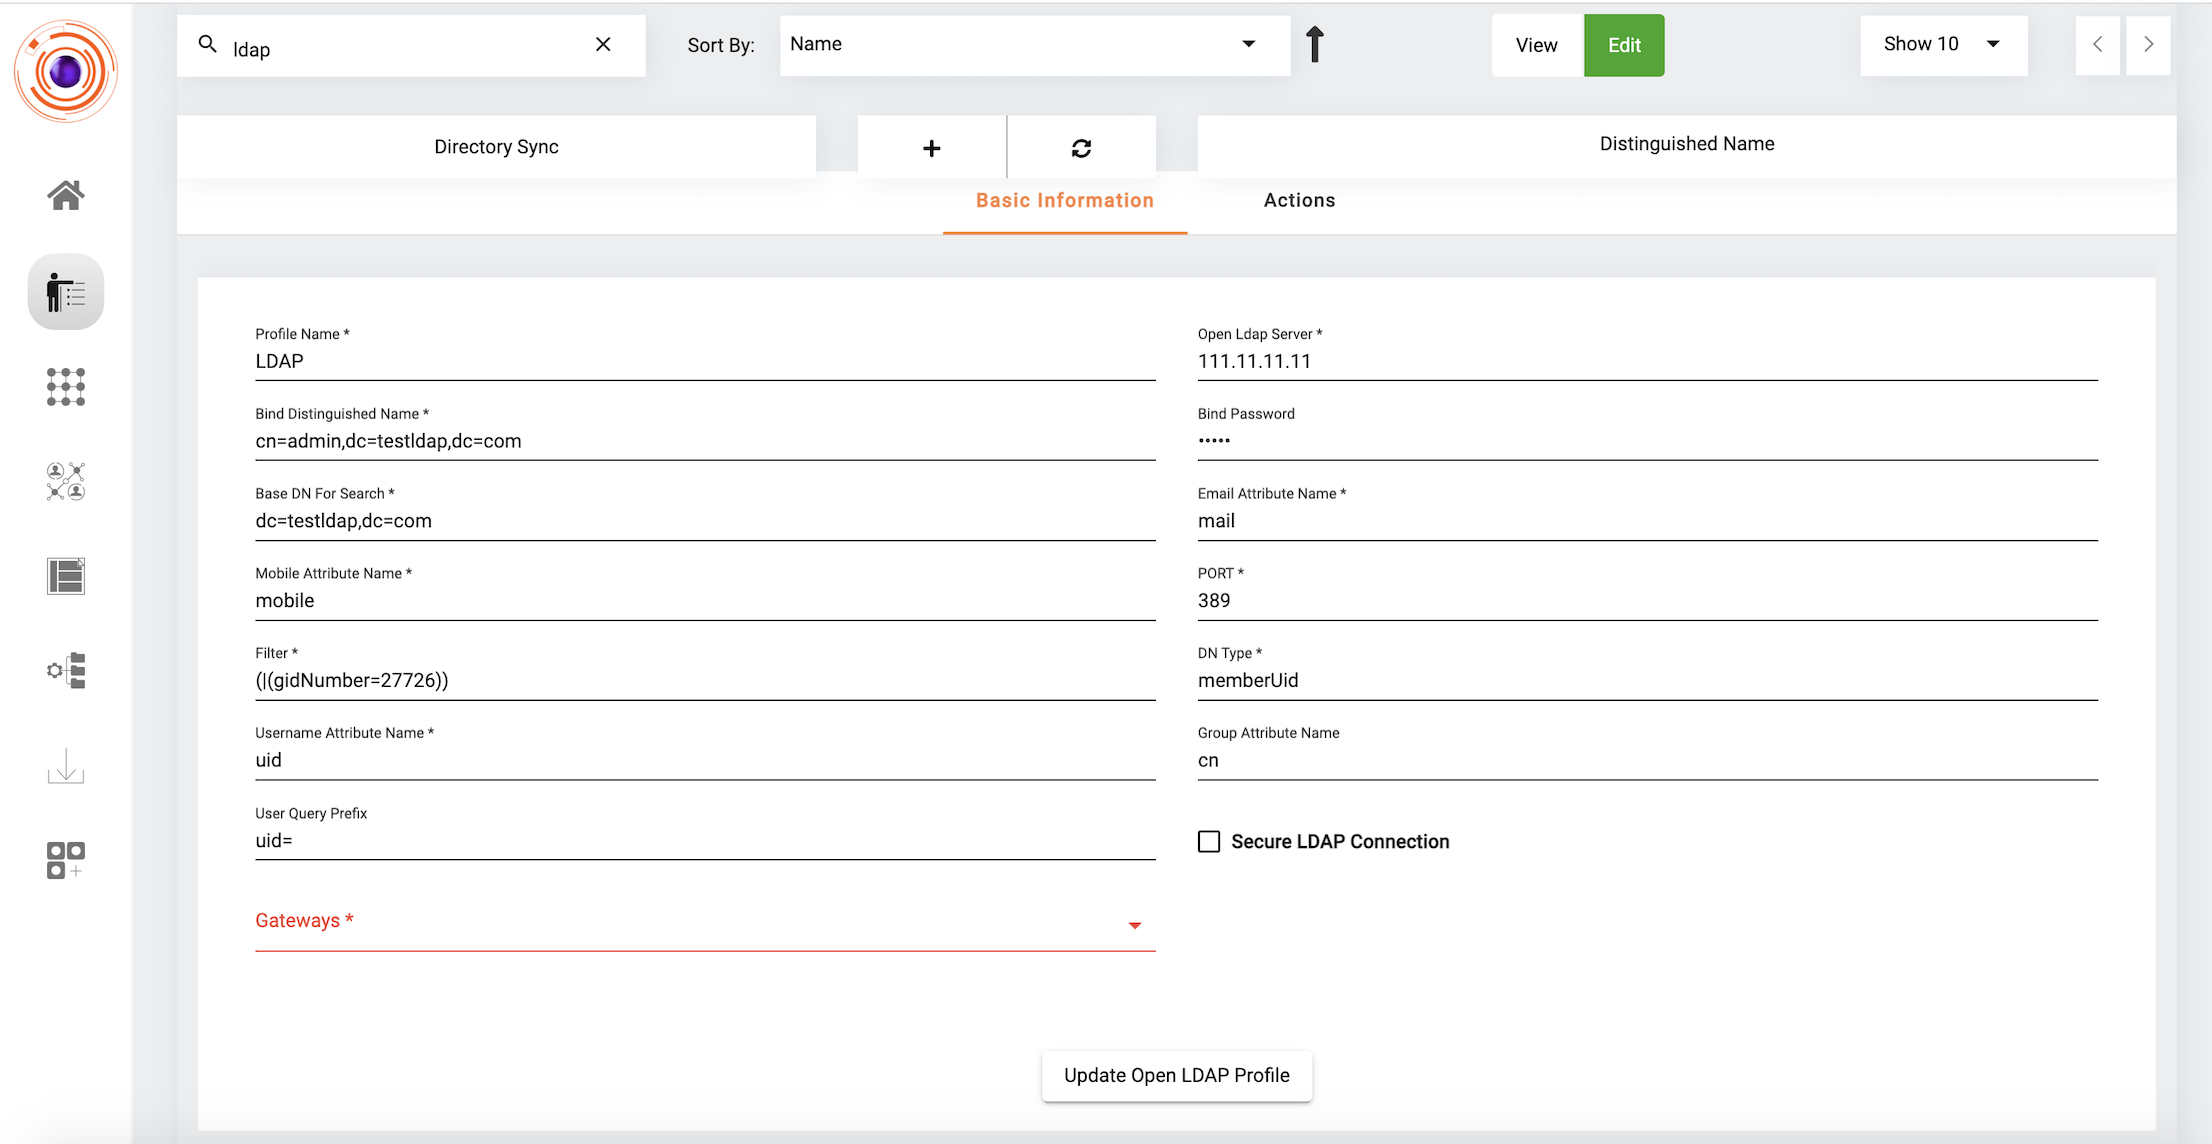
Task: Switch to the Actions tab
Action: pos(1300,200)
